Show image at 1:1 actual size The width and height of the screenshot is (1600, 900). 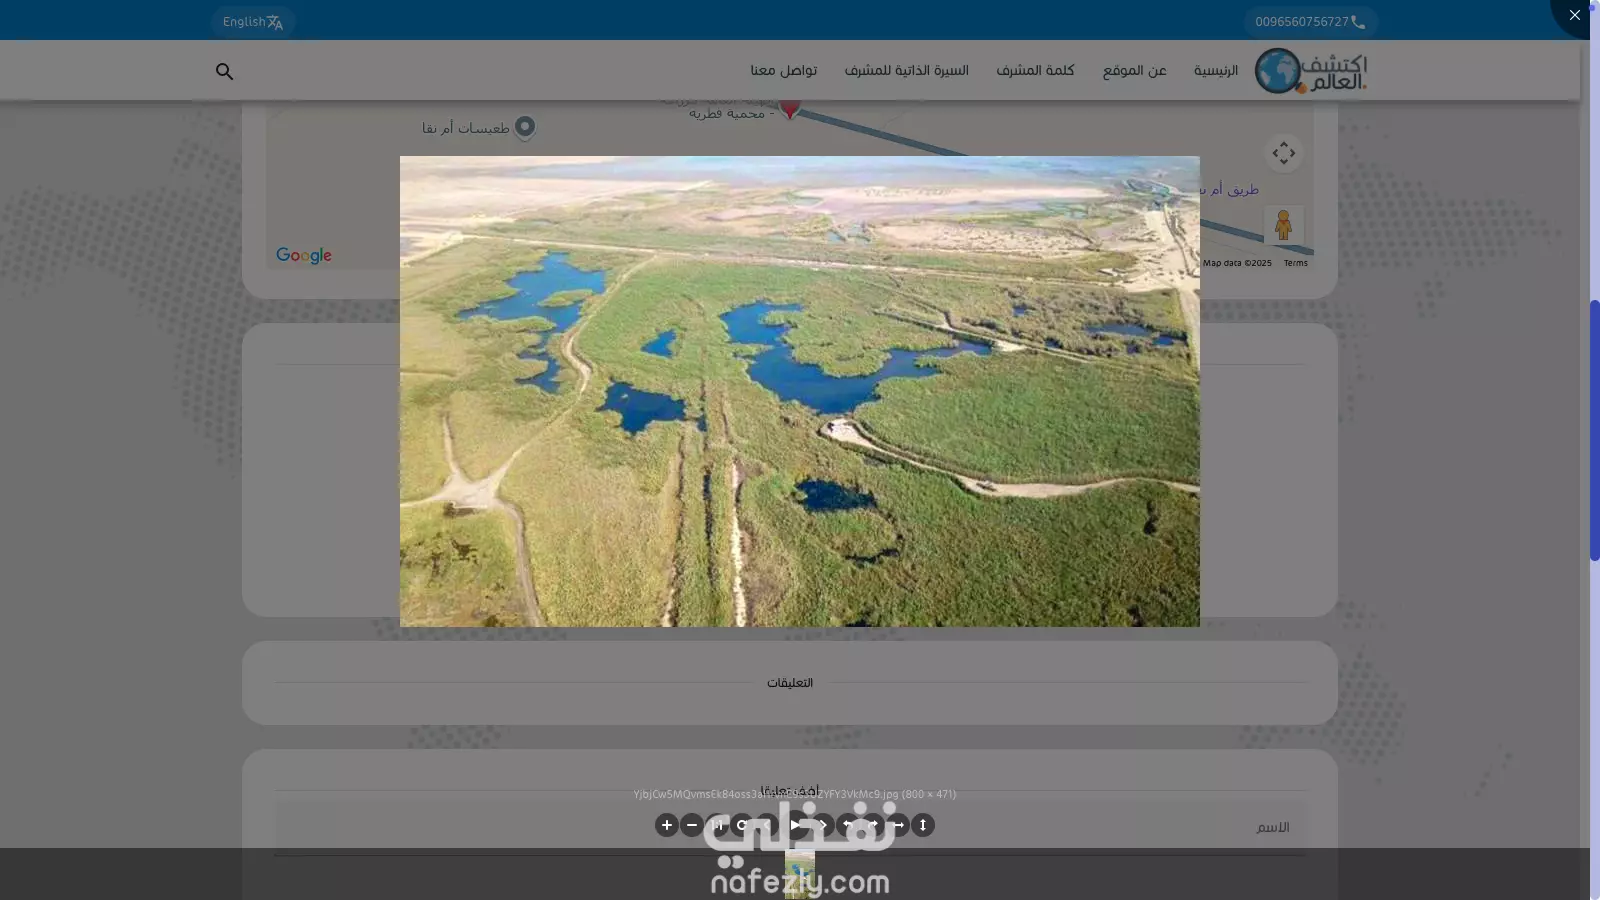click(717, 825)
